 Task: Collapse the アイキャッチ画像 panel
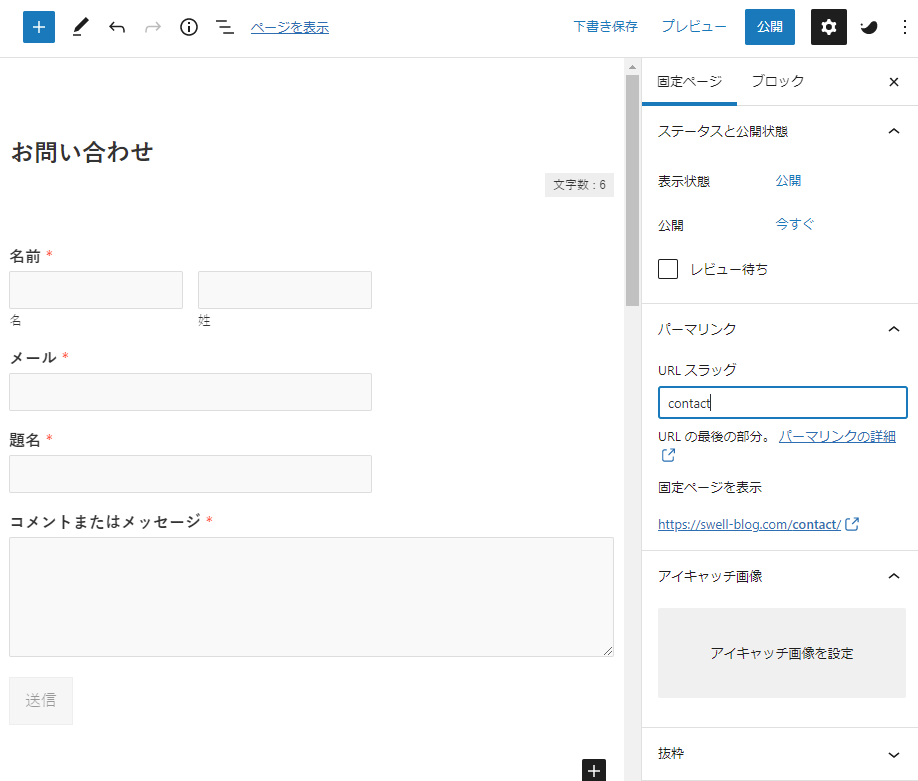pos(894,576)
